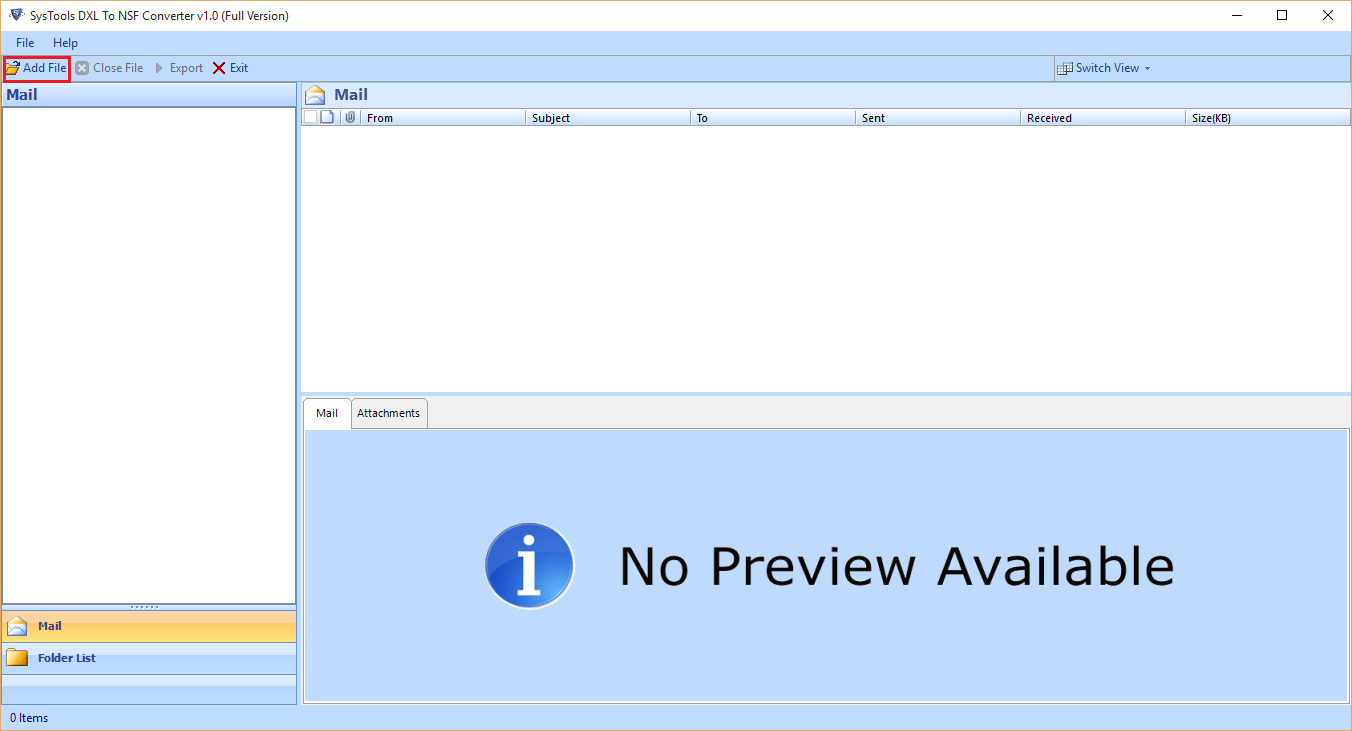Sort by the From column
This screenshot has height=731, width=1352.
coord(443,118)
